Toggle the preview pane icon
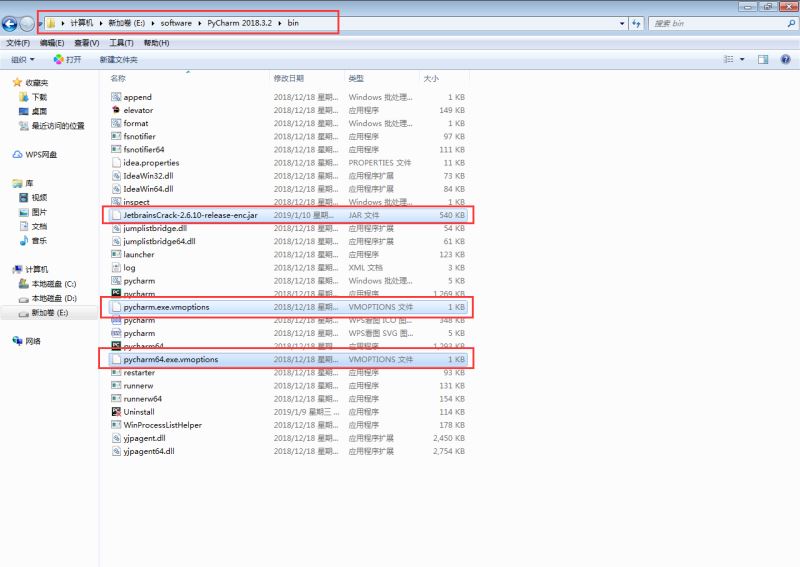Viewport: 800px width, 567px height. [x=763, y=60]
